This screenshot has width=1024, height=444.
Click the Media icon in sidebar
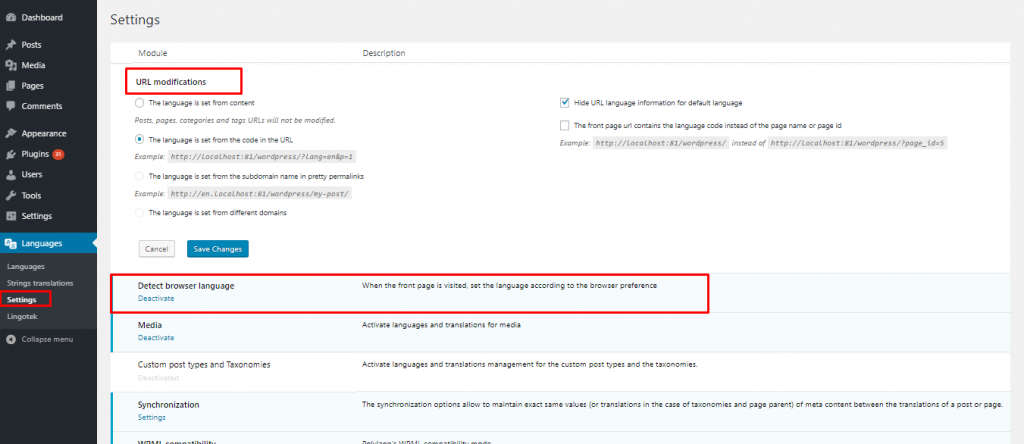coord(10,65)
